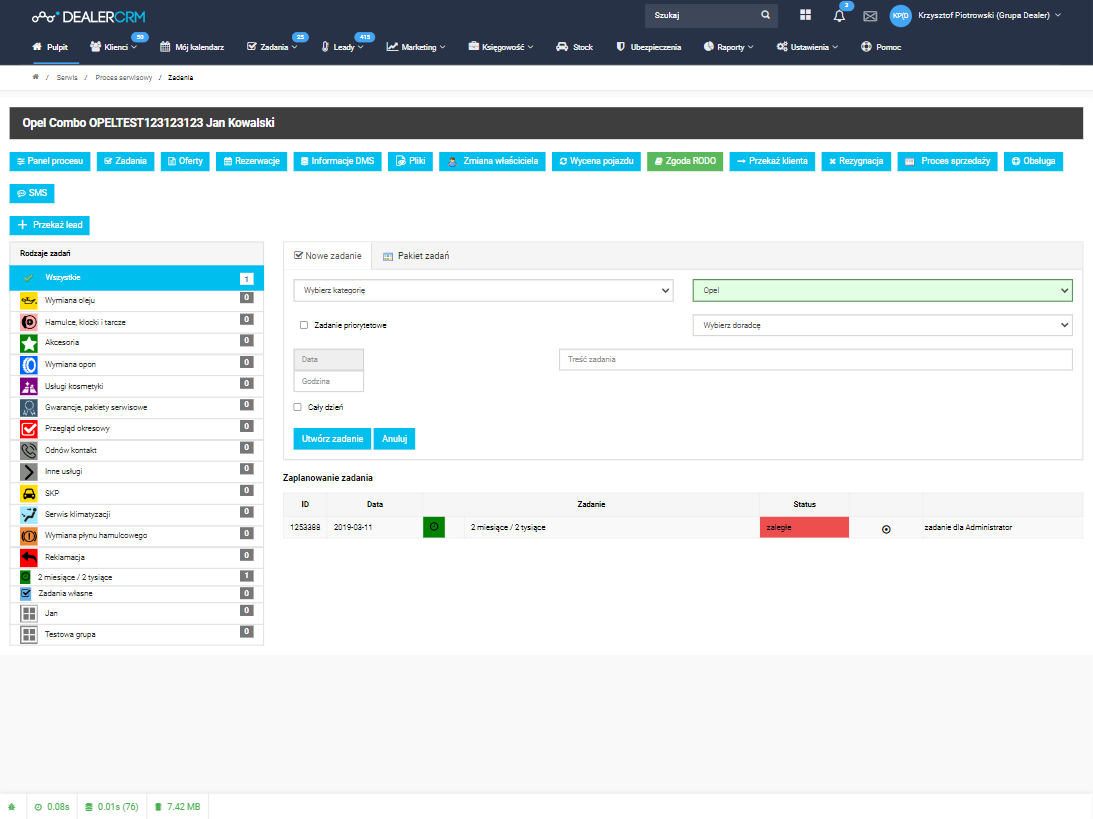Open the green Opel brand dropdown
Viewport: 1093px width, 819px height.
882,291
